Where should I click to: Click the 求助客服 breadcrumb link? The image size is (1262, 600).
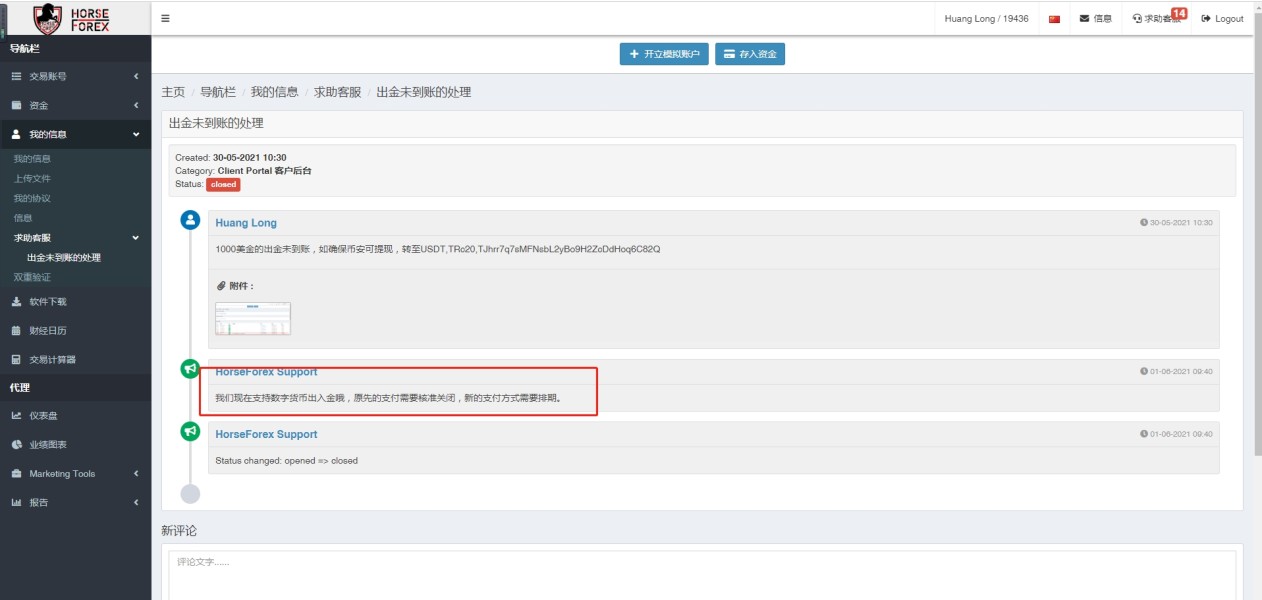tap(338, 92)
